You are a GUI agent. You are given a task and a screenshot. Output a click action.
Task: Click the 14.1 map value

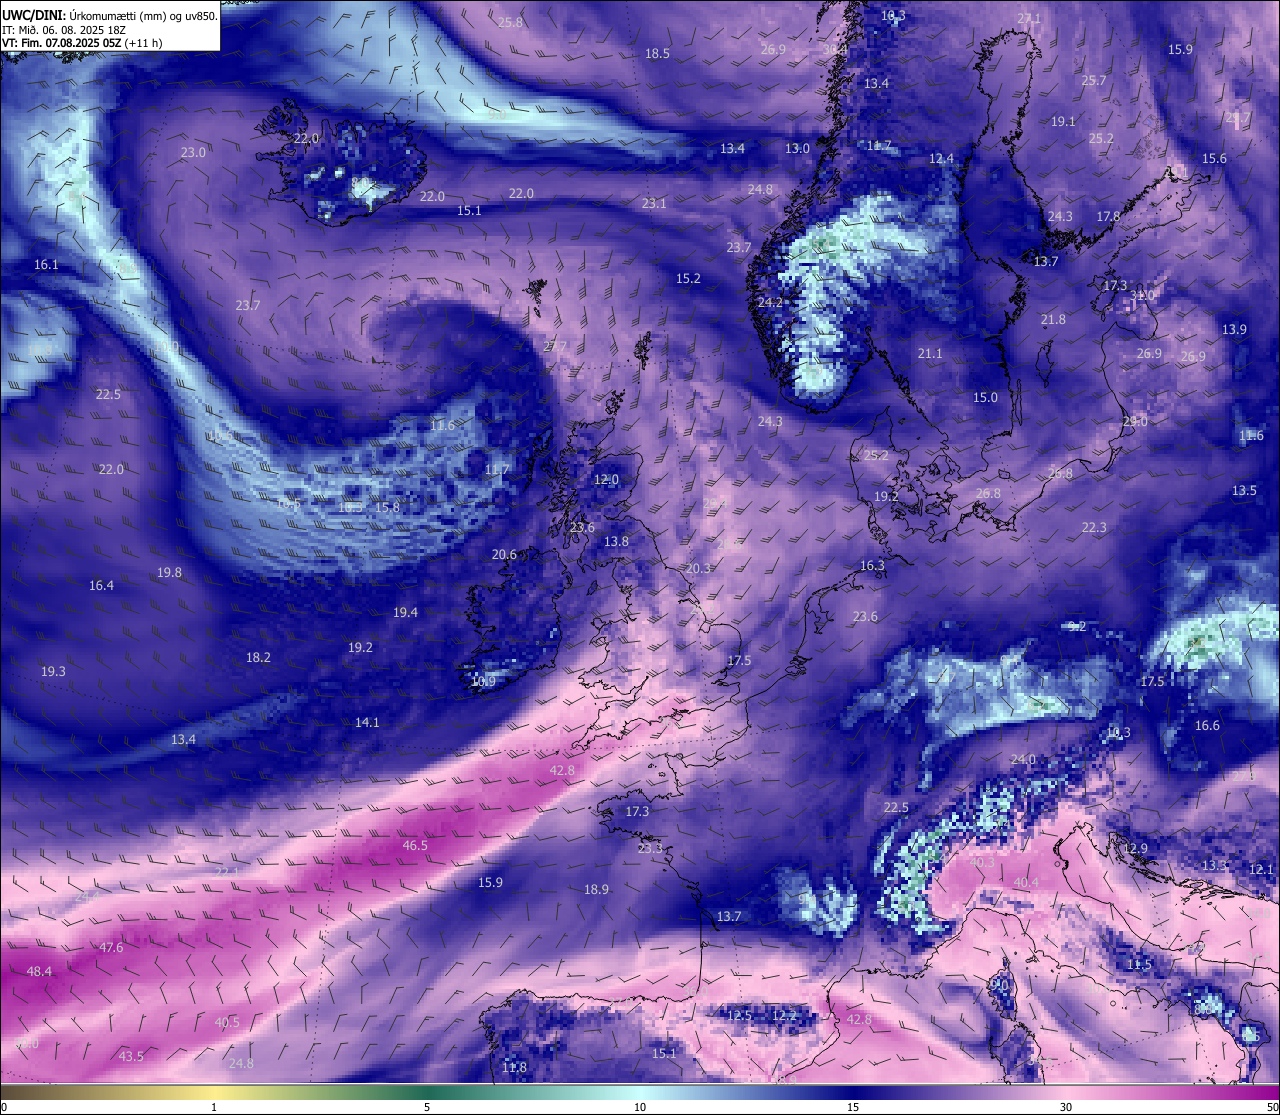[367, 722]
